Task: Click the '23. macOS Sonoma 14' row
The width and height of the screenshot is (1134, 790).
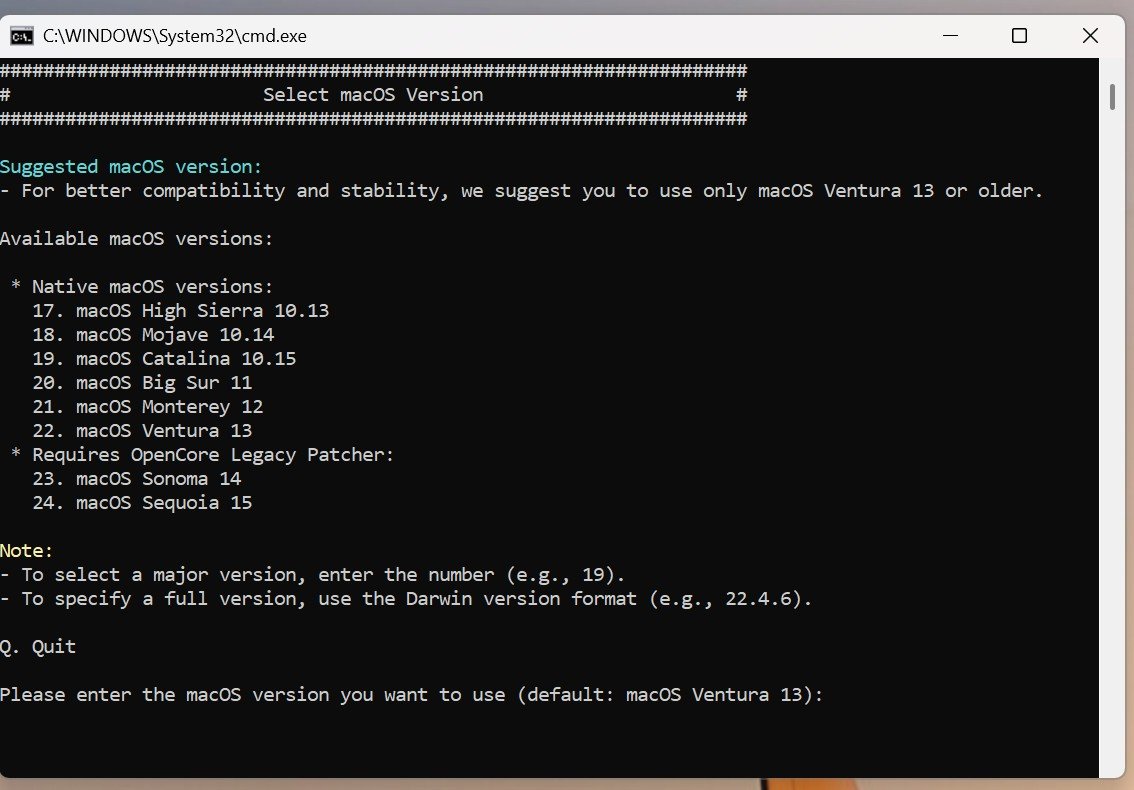Action: pos(137,479)
